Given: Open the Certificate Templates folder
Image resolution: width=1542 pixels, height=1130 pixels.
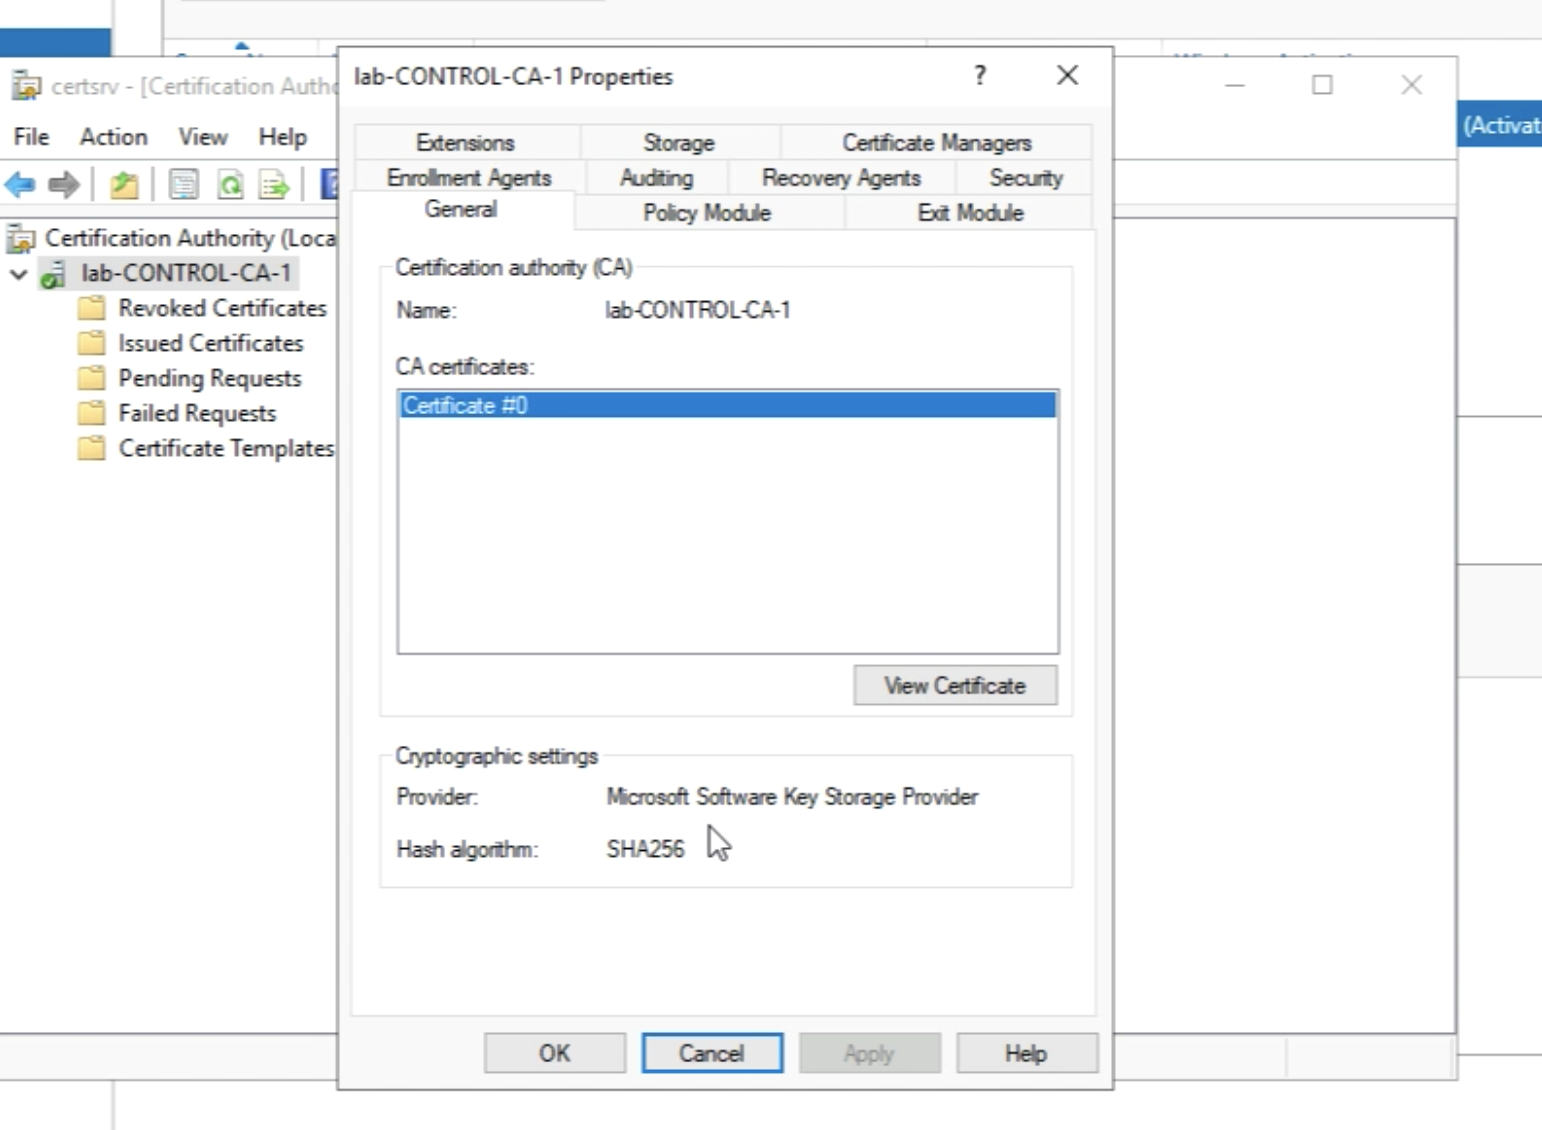Looking at the screenshot, I should point(225,448).
